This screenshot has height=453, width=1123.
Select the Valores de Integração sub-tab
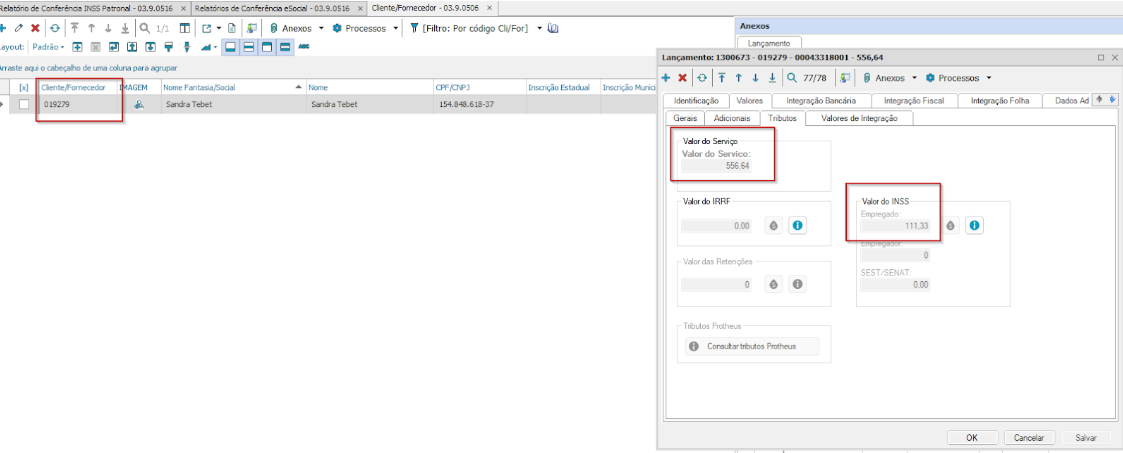859,118
